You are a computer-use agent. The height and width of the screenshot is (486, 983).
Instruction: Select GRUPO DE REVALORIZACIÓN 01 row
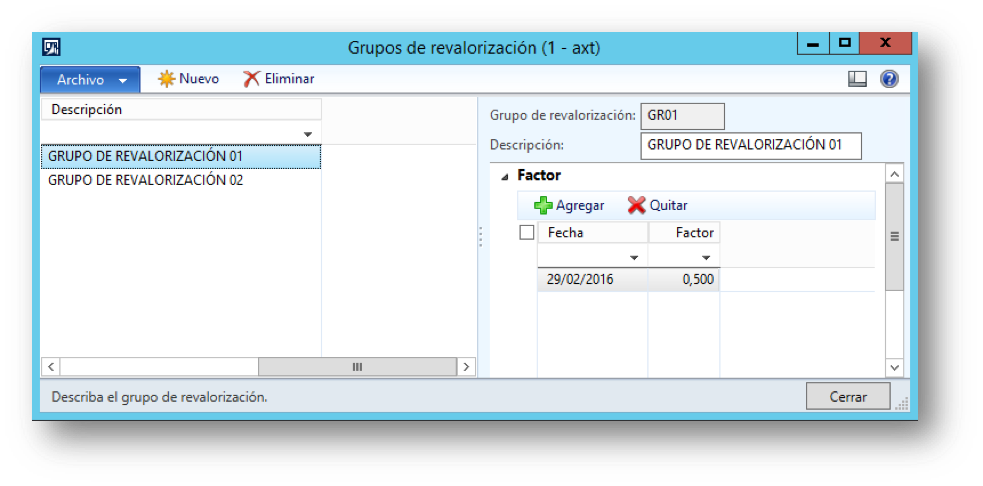[x=181, y=157]
